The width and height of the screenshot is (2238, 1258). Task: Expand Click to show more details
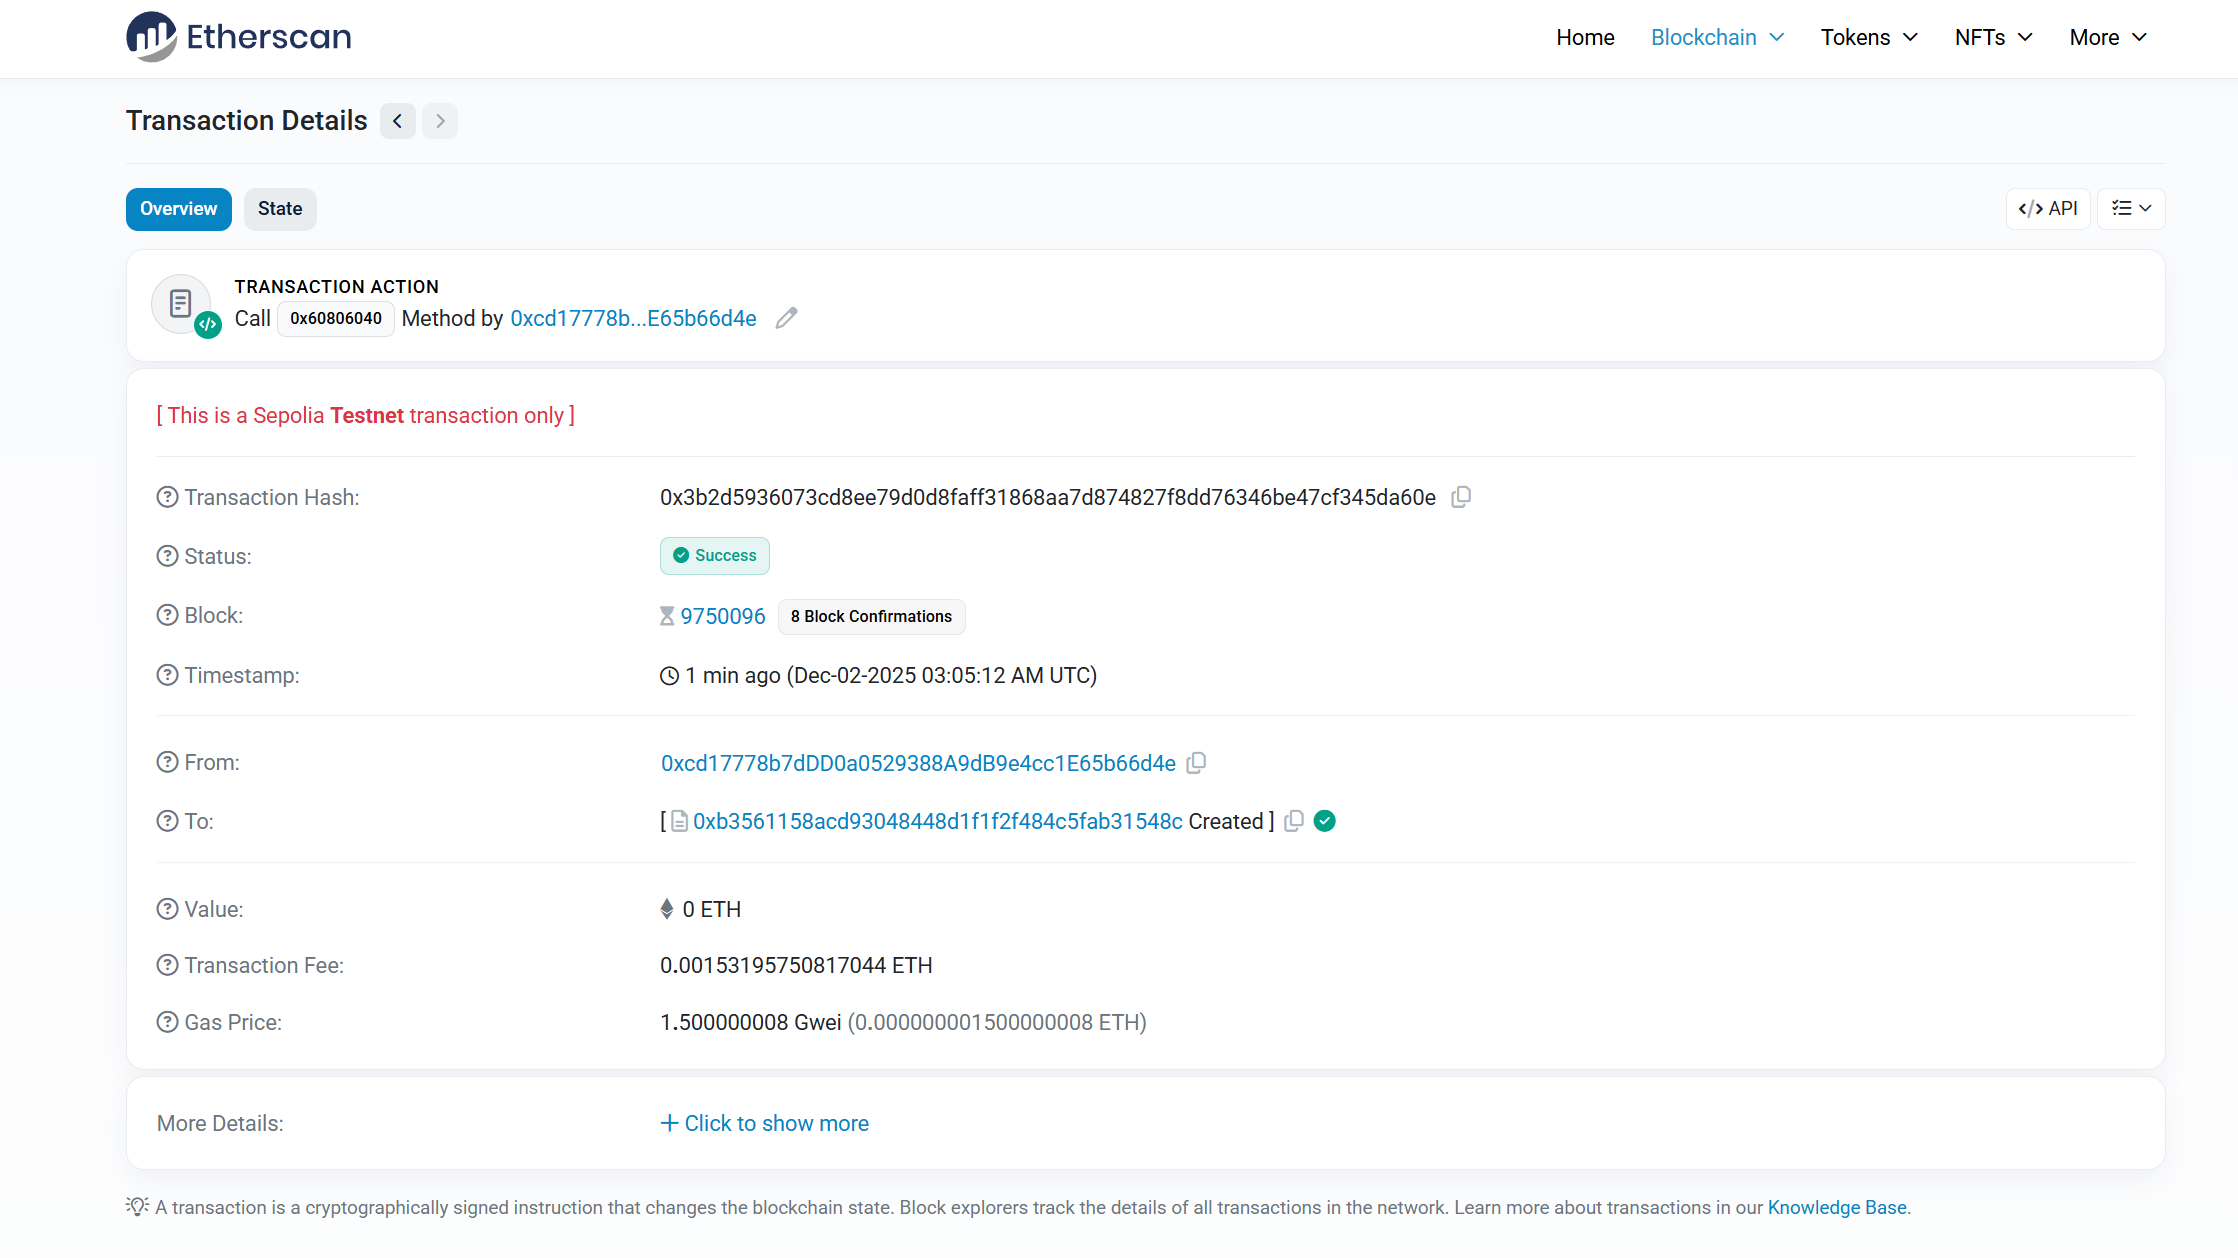click(x=765, y=1123)
